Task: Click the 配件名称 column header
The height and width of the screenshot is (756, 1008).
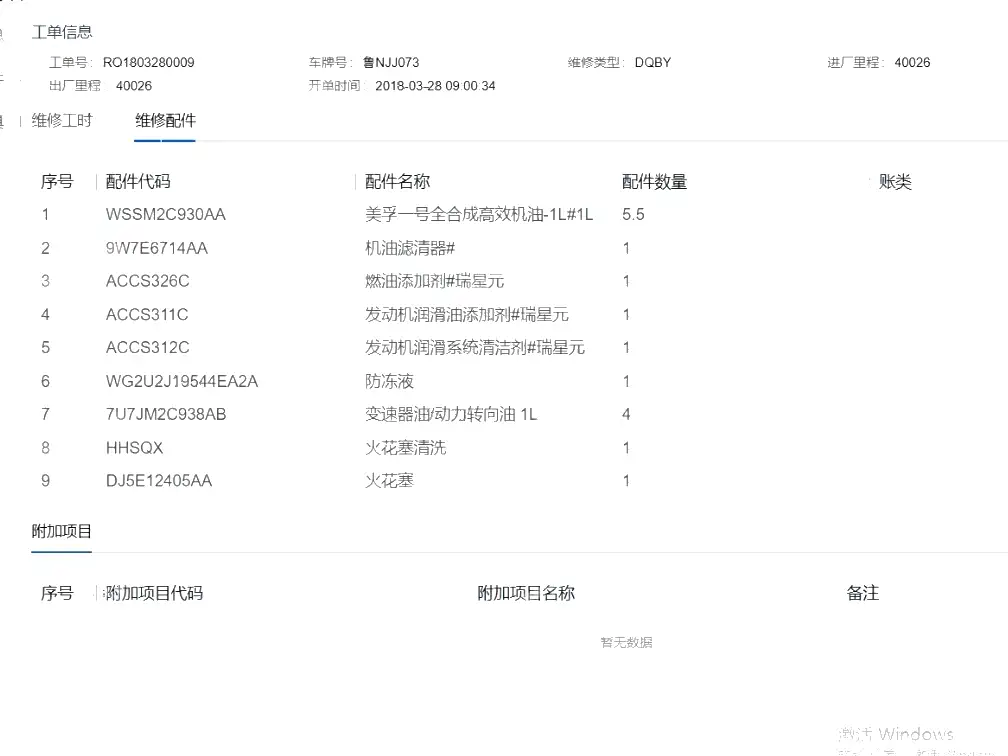Action: (397, 182)
